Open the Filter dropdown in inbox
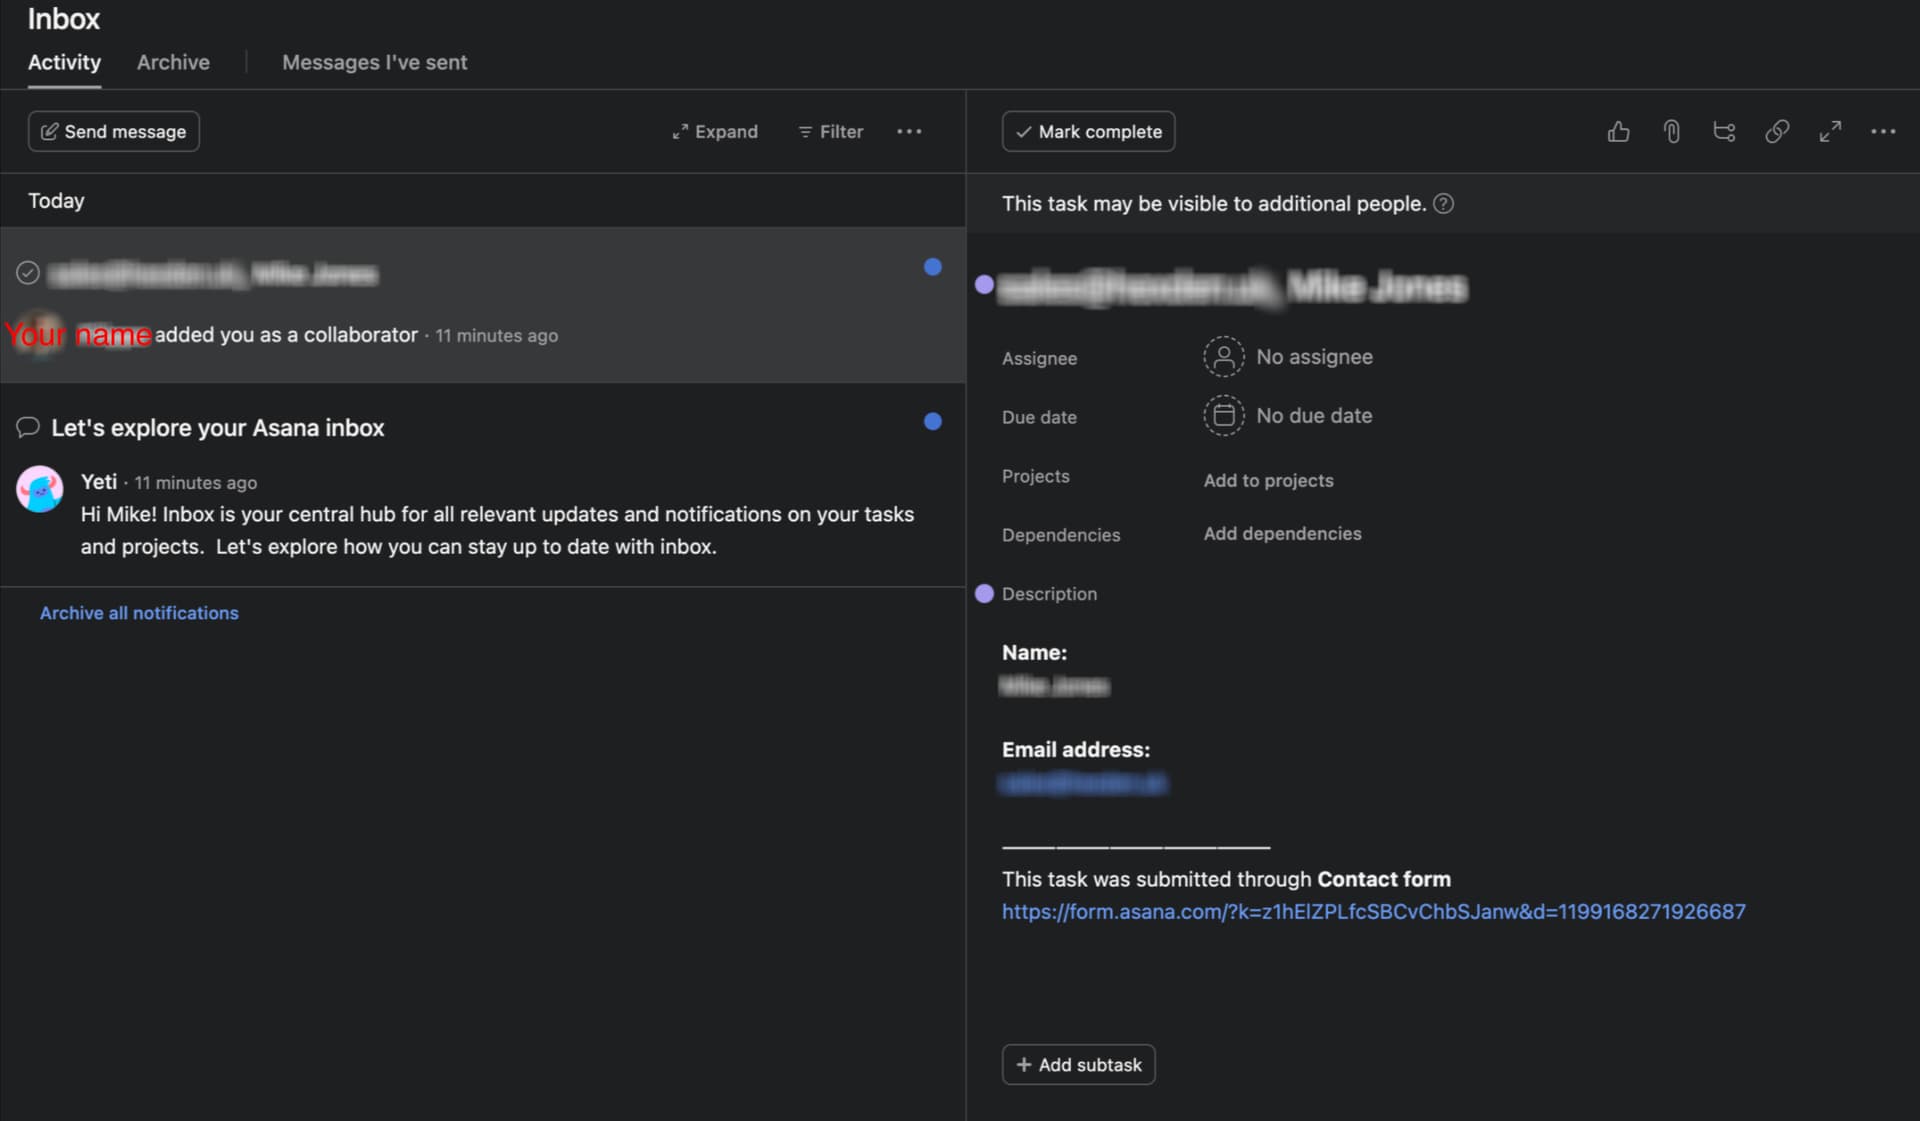Image resolution: width=1920 pixels, height=1121 pixels. pos(830,132)
